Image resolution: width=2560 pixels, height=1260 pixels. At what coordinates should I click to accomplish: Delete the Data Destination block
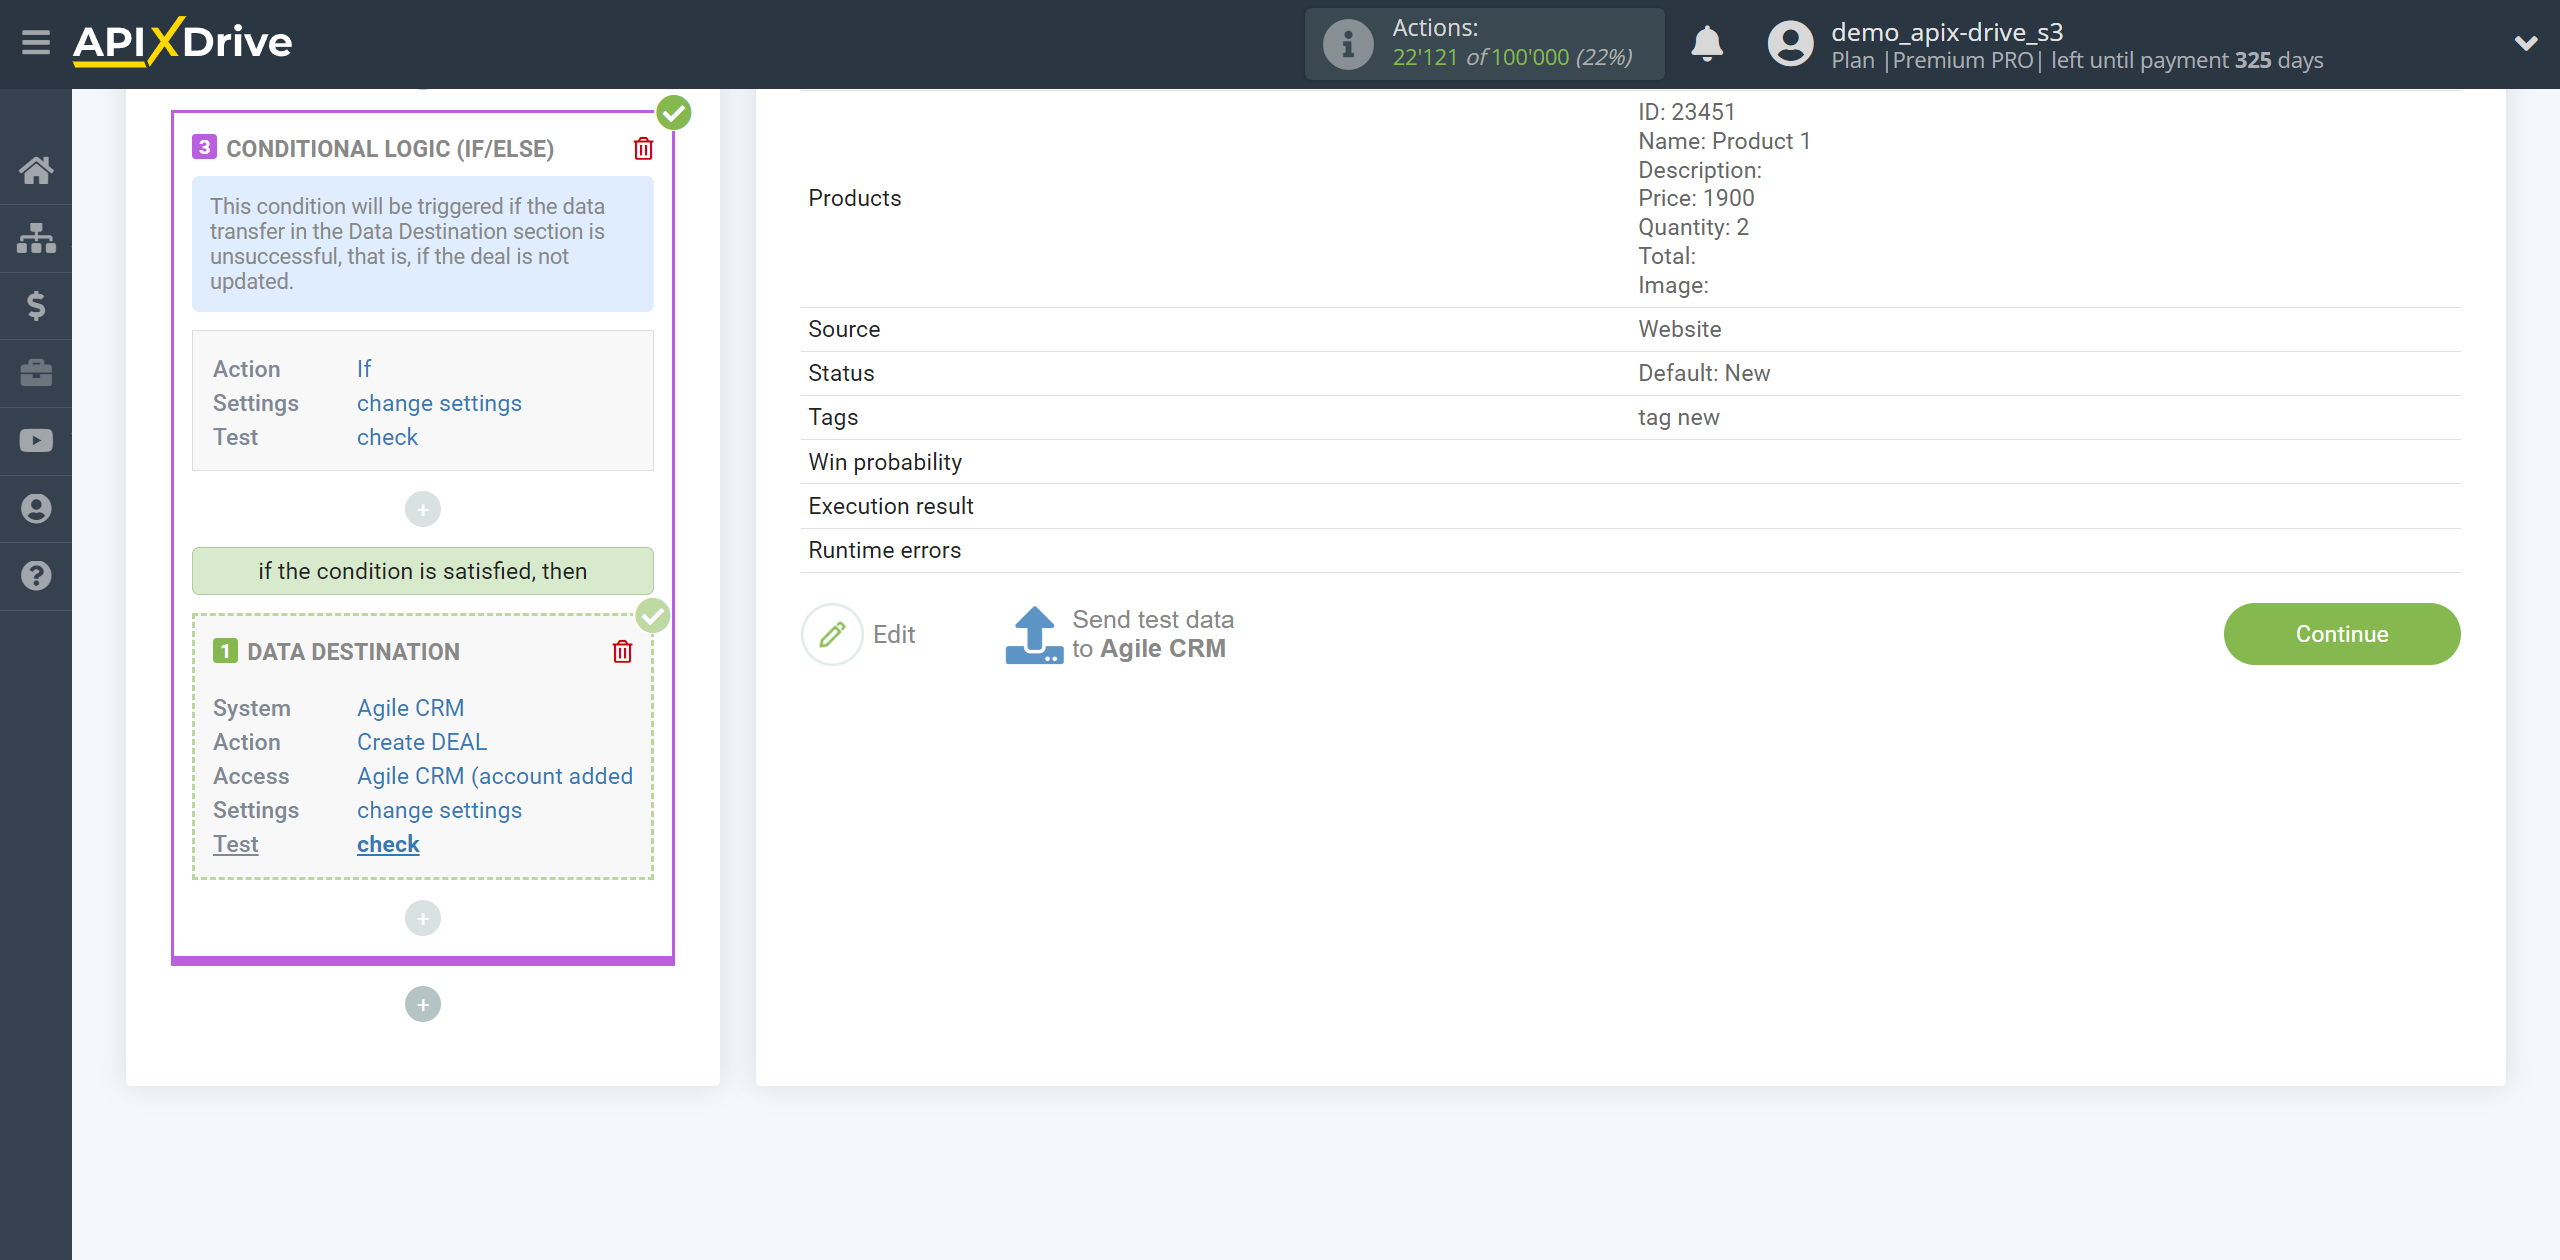(x=622, y=652)
